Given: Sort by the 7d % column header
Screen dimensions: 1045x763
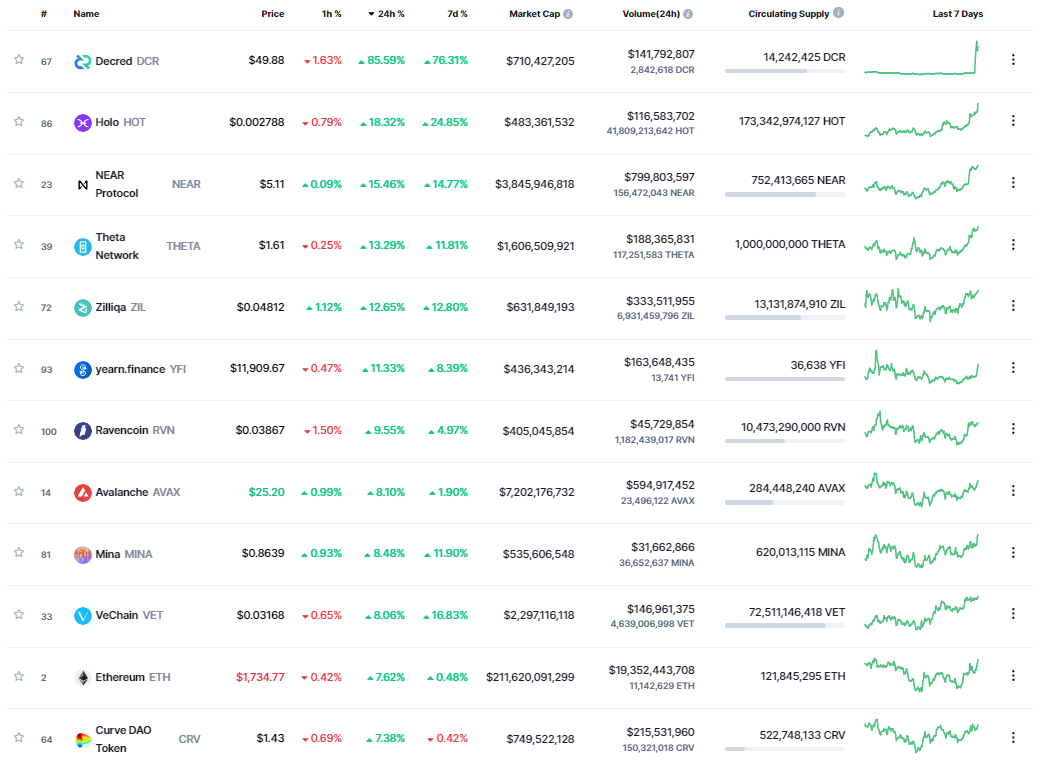Looking at the screenshot, I should pyautogui.click(x=457, y=14).
